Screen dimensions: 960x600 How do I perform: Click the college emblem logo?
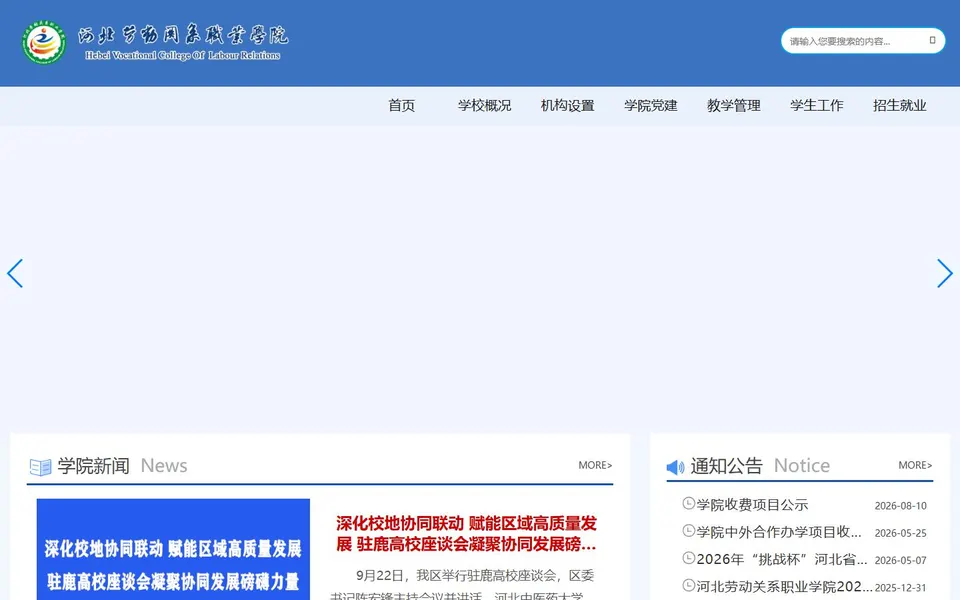pyautogui.click(x=43, y=42)
